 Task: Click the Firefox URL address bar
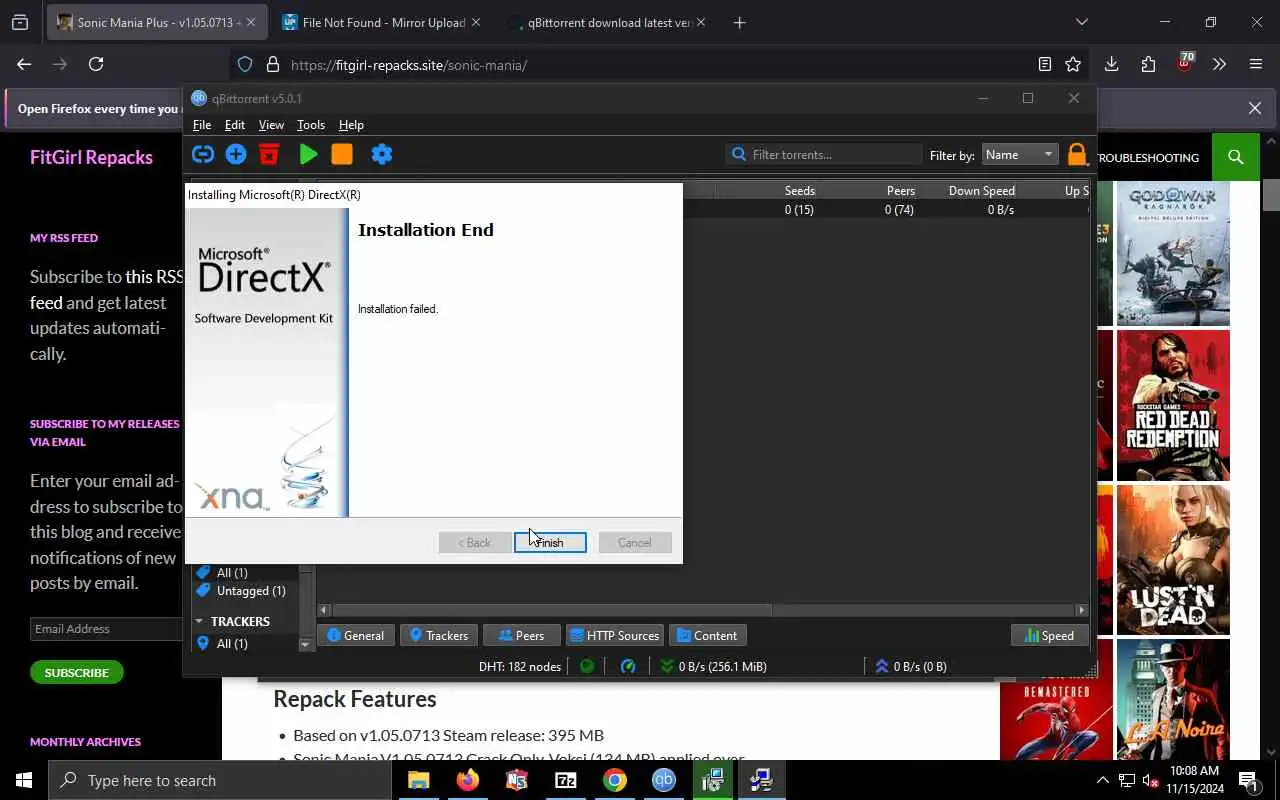pyautogui.click(x=657, y=65)
